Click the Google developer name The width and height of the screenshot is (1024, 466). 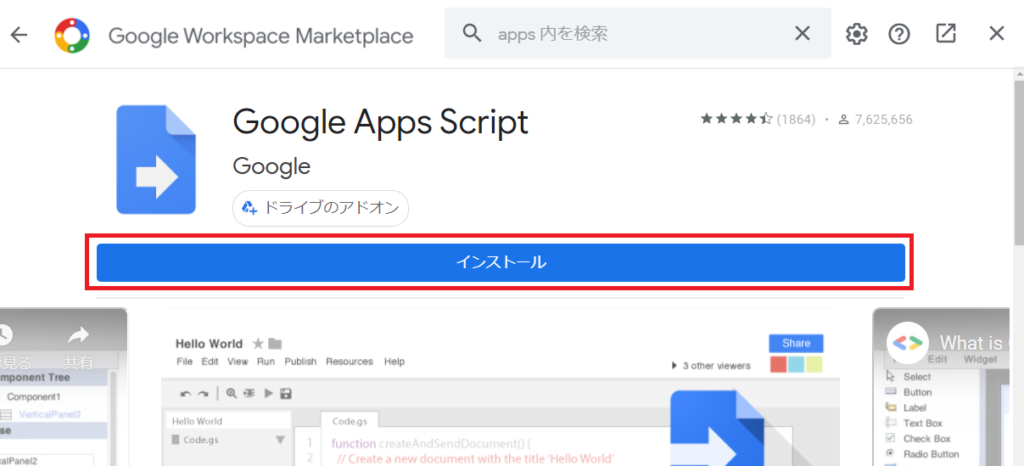[x=271, y=166]
